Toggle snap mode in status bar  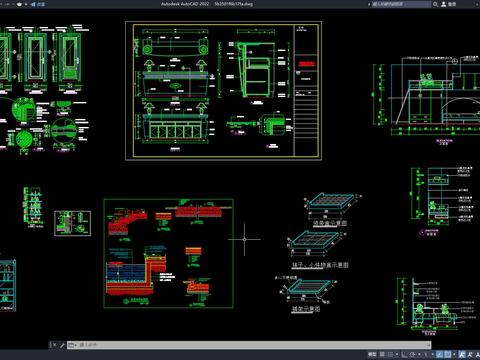click(x=391, y=354)
